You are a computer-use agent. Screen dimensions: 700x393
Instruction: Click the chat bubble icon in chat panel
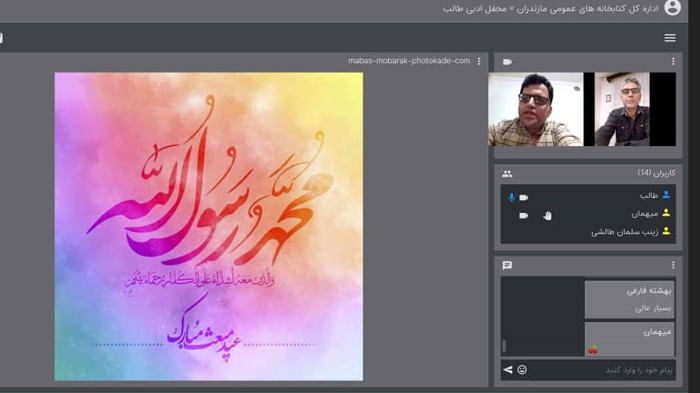coord(507,266)
